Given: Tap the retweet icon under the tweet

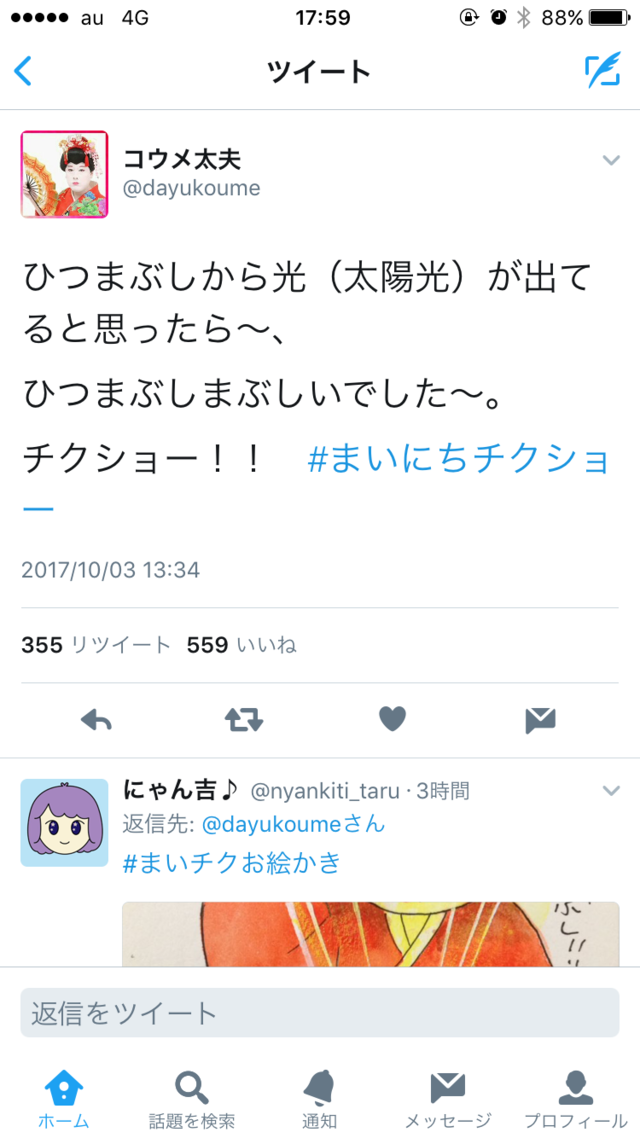Looking at the screenshot, I should (x=244, y=720).
